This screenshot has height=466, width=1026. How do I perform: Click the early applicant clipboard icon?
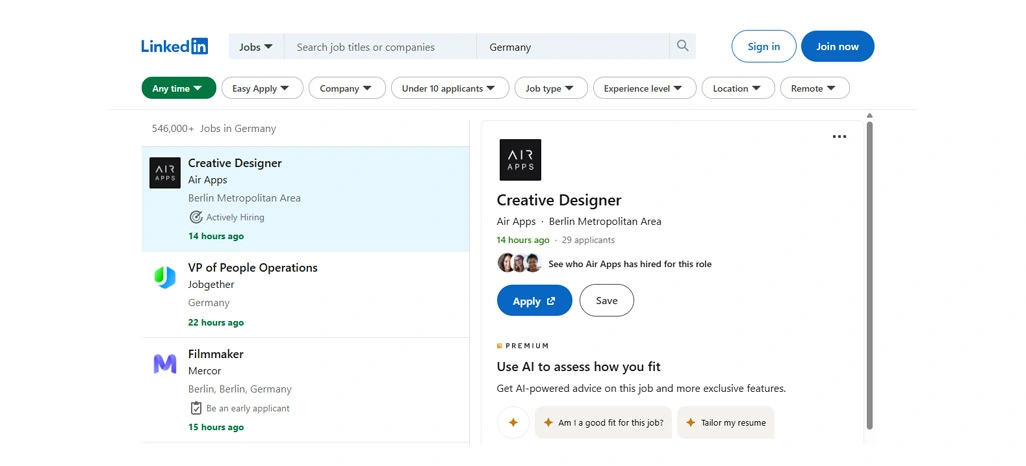click(x=196, y=408)
